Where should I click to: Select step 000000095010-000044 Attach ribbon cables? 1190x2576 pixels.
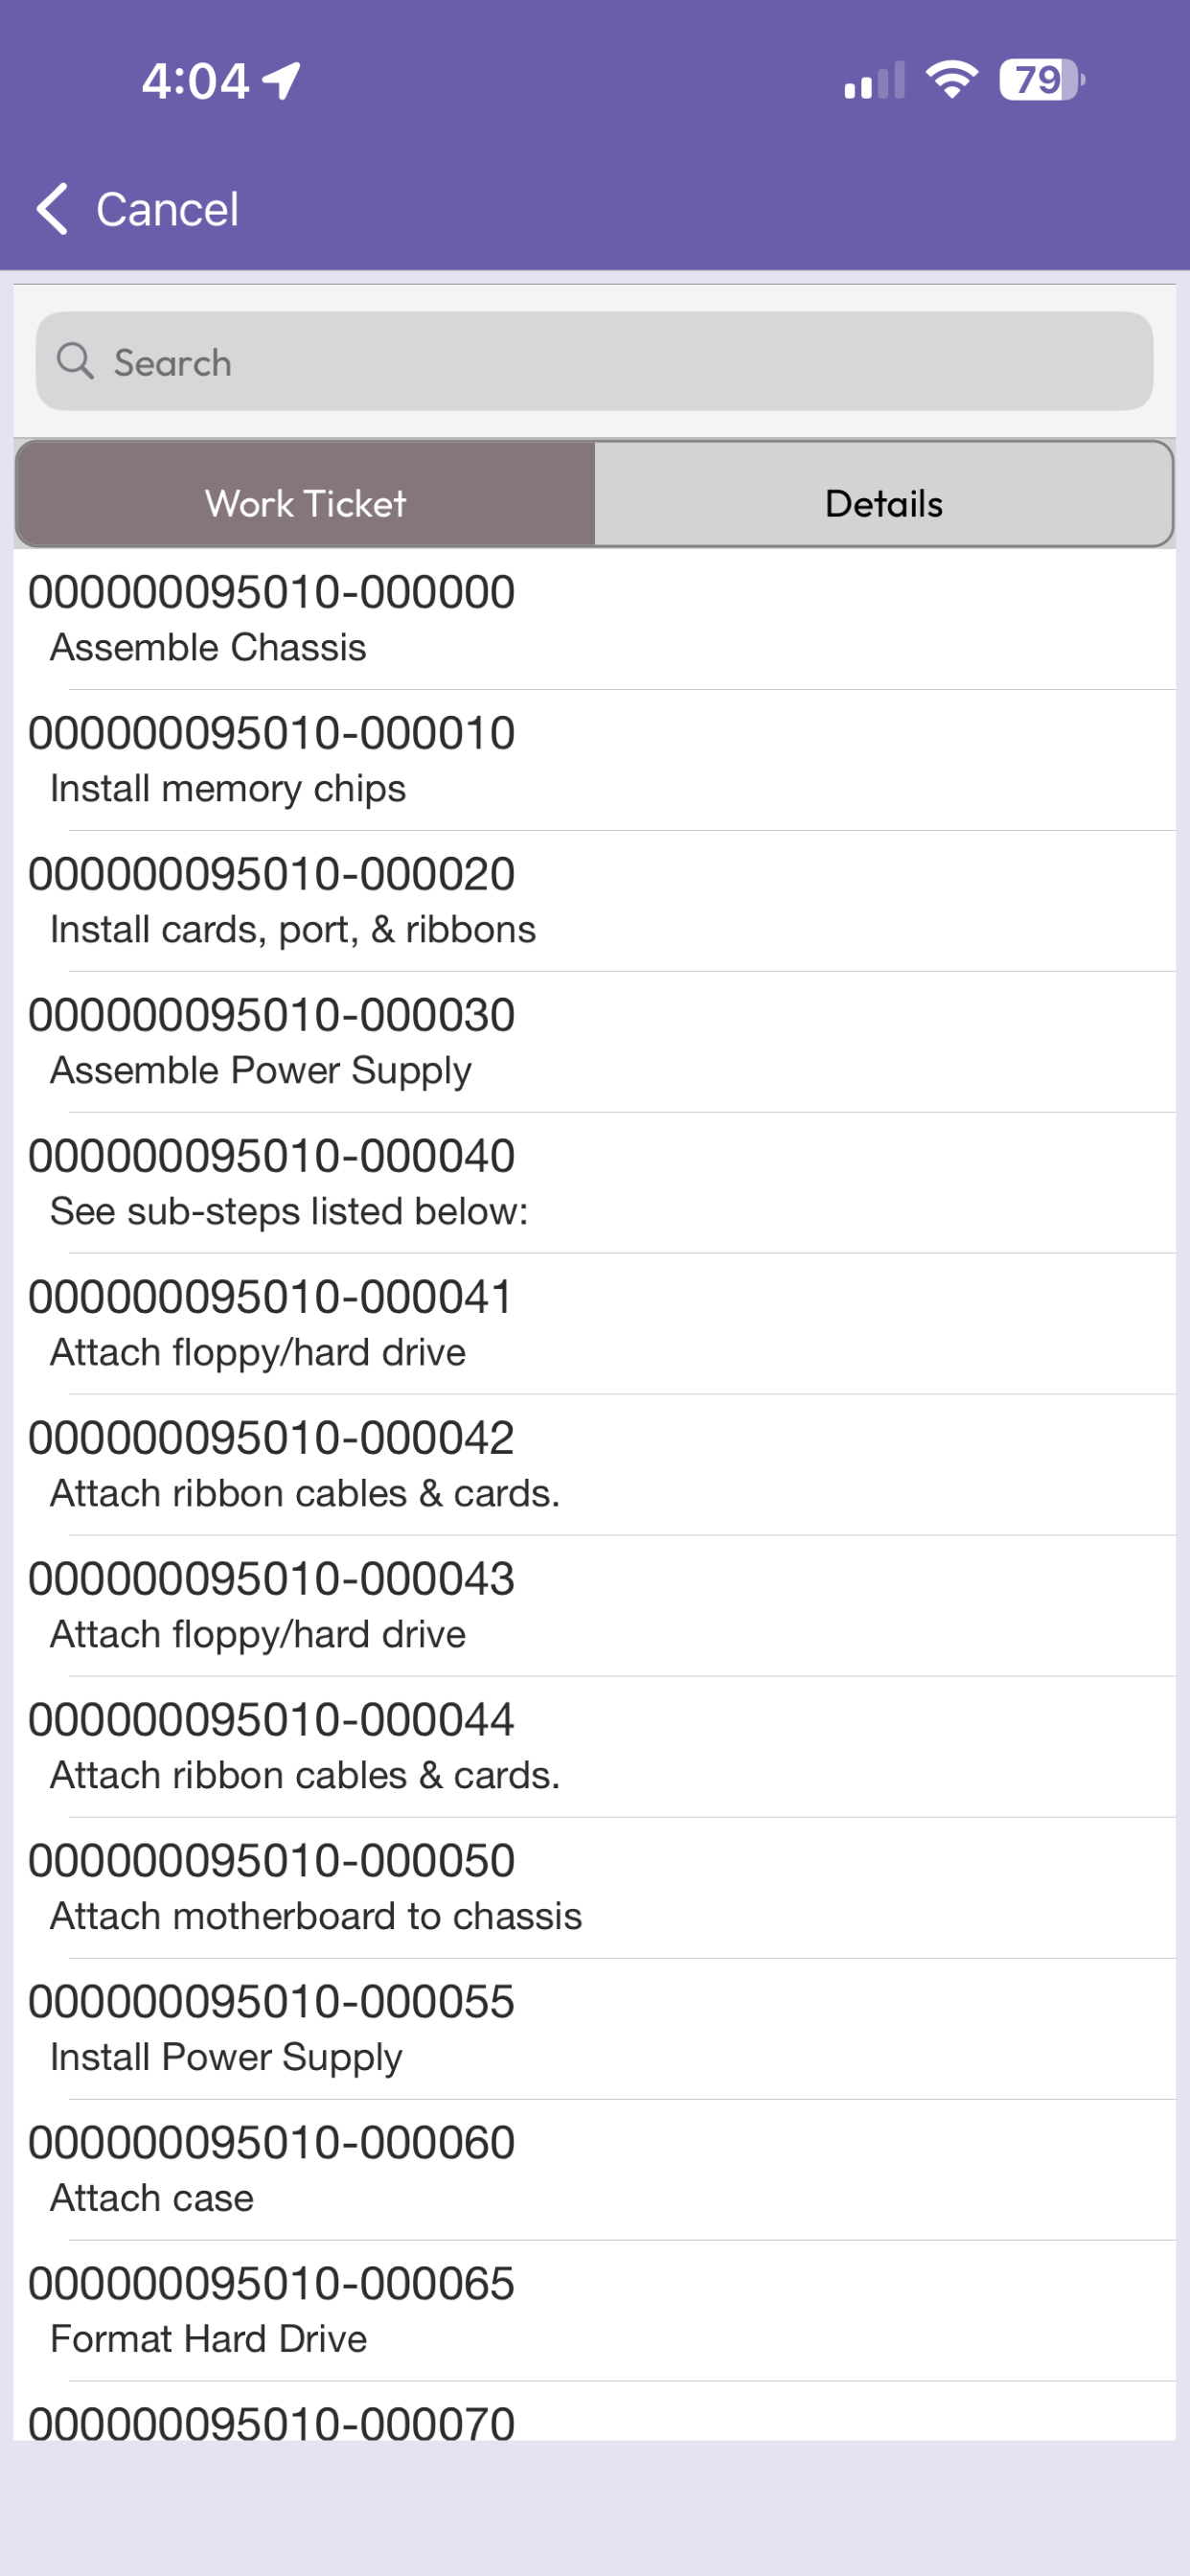click(x=595, y=1747)
